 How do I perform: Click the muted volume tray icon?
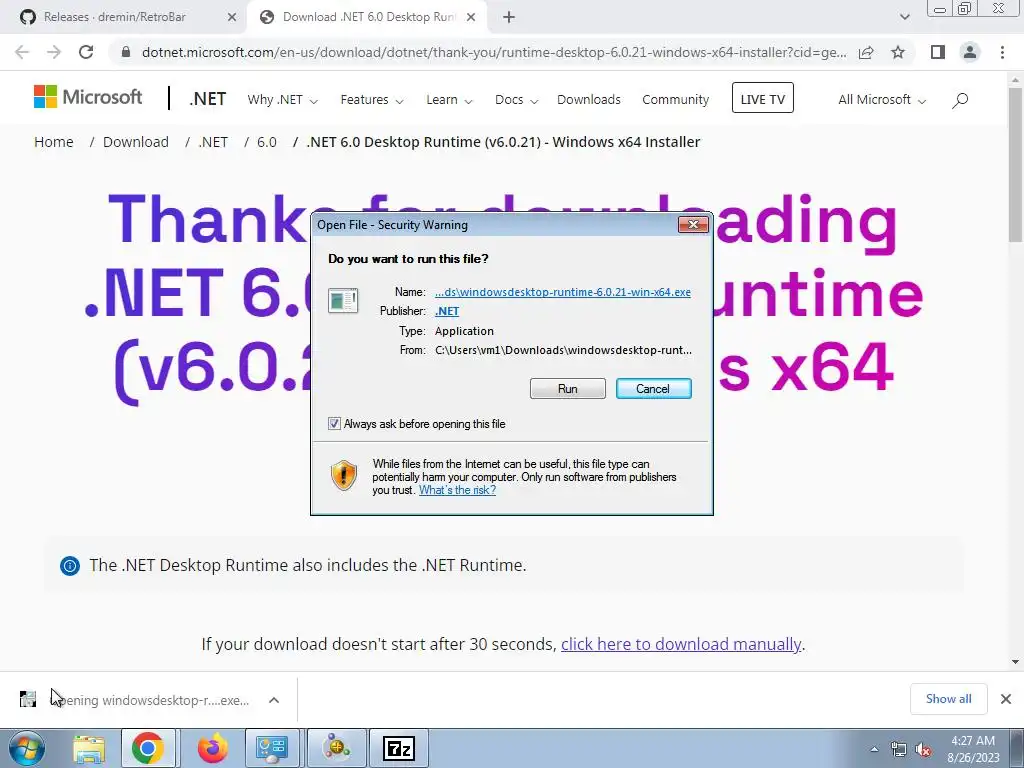pos(923,750)
